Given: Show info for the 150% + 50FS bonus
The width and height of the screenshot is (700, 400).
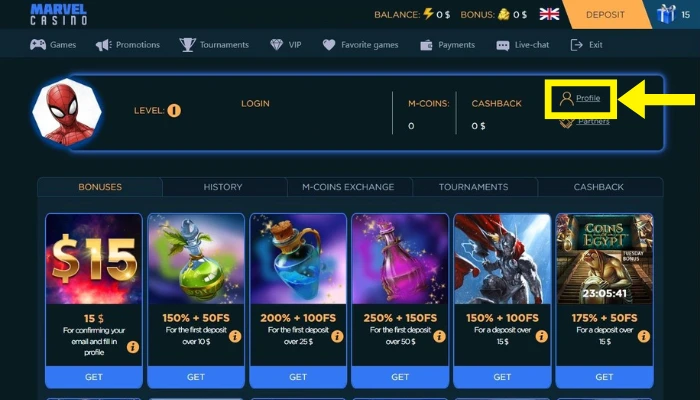Looking at the screenshot, I should click(x=235, y=336).
